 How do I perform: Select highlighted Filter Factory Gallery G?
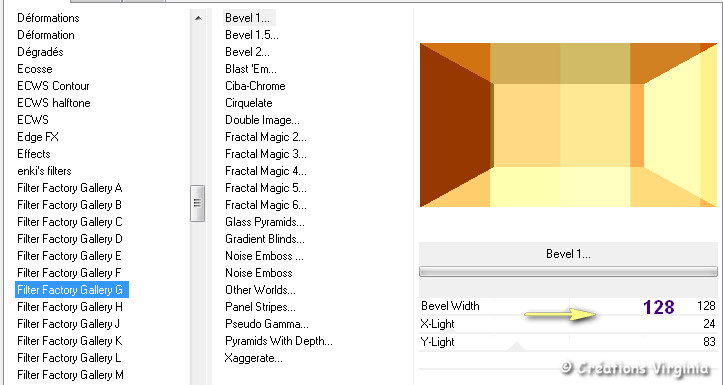point(71,290)
